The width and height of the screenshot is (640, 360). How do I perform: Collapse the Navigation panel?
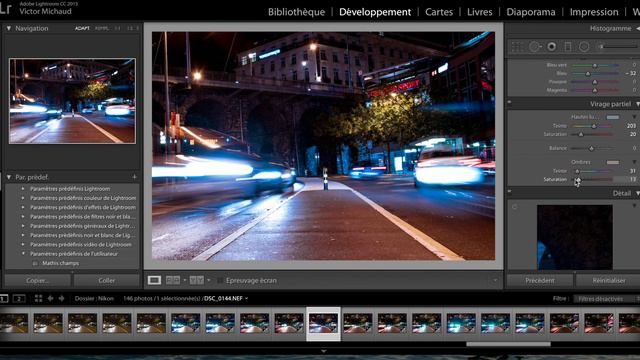point(9,28)
